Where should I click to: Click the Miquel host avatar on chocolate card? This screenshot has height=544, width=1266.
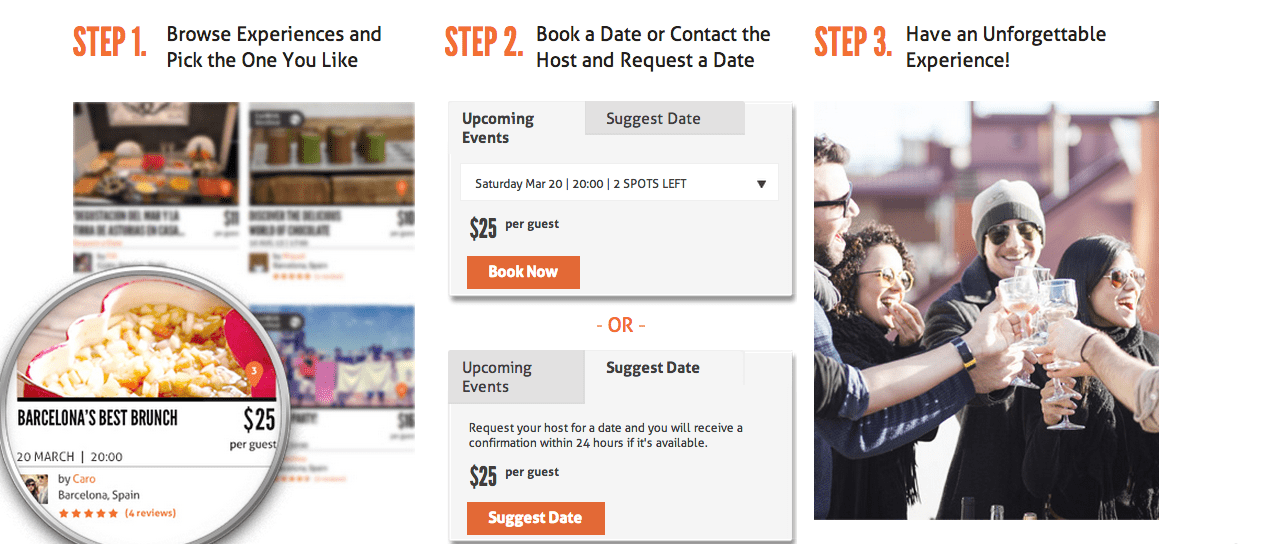[x=258, y=262]
